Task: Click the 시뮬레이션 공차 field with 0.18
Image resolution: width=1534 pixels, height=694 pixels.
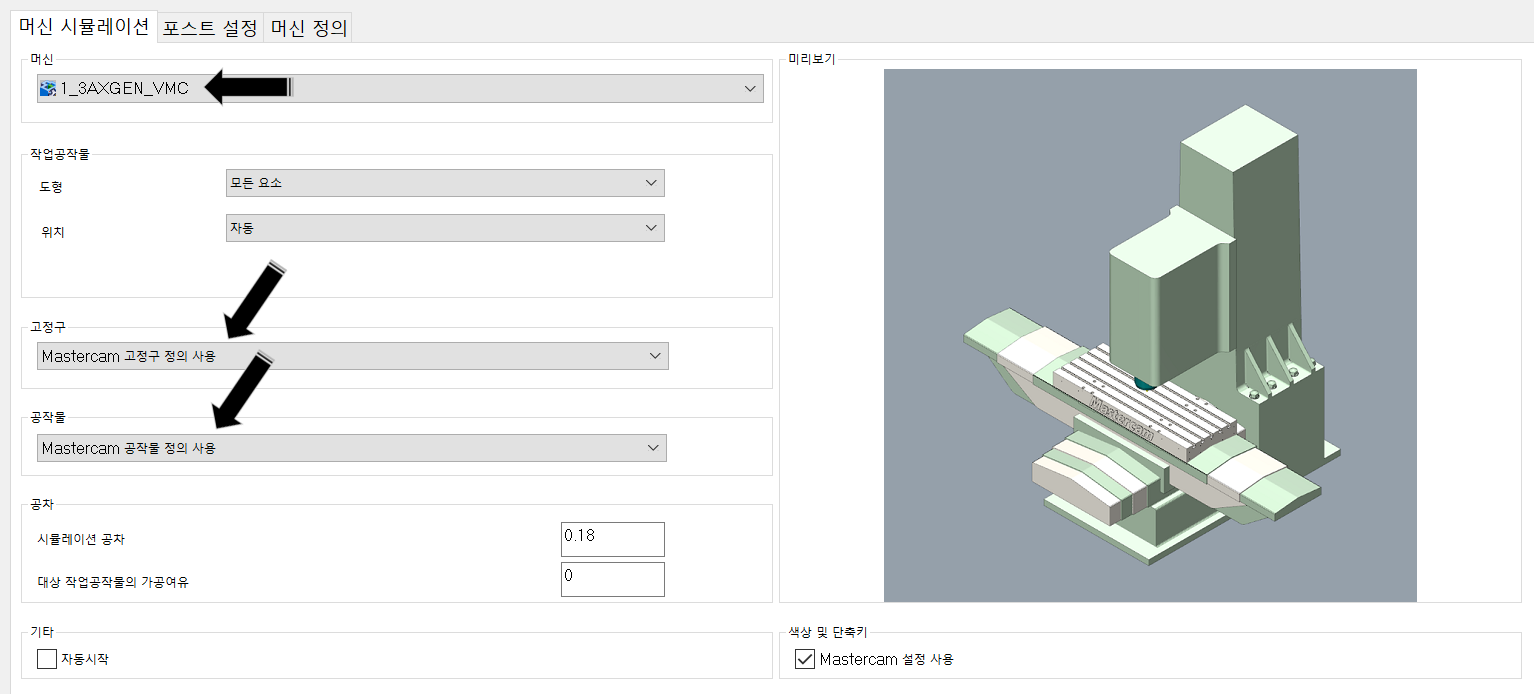Action: point(613,539)
